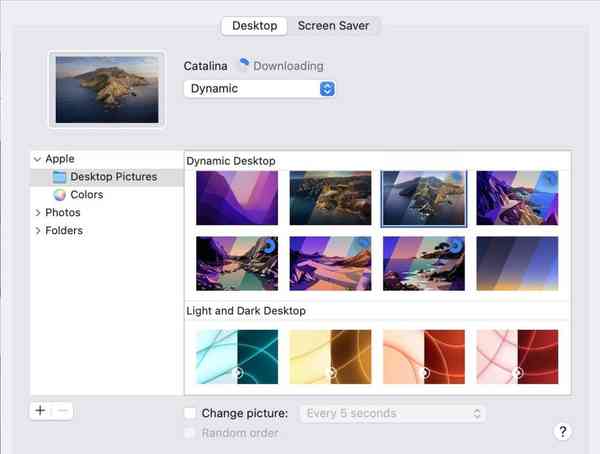Click the play icon on teal wallpaper
Viewport: 600px width, 454px height.
coord(237,372)
